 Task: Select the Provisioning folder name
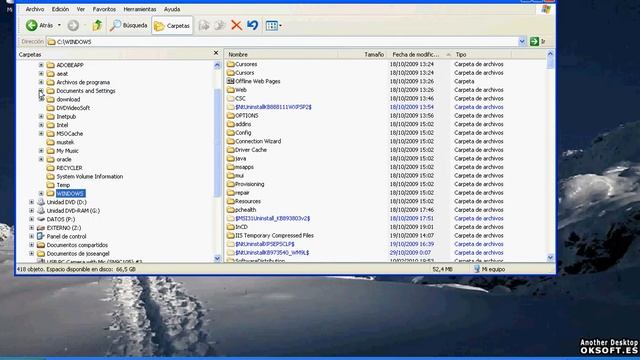pyautogui.click(x=250, y=184)
